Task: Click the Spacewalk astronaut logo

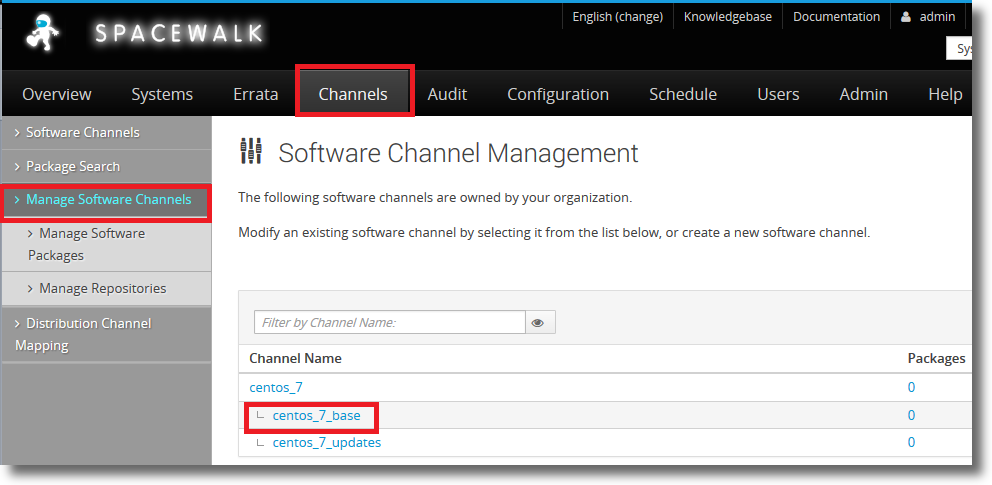Action: [43, 33]
